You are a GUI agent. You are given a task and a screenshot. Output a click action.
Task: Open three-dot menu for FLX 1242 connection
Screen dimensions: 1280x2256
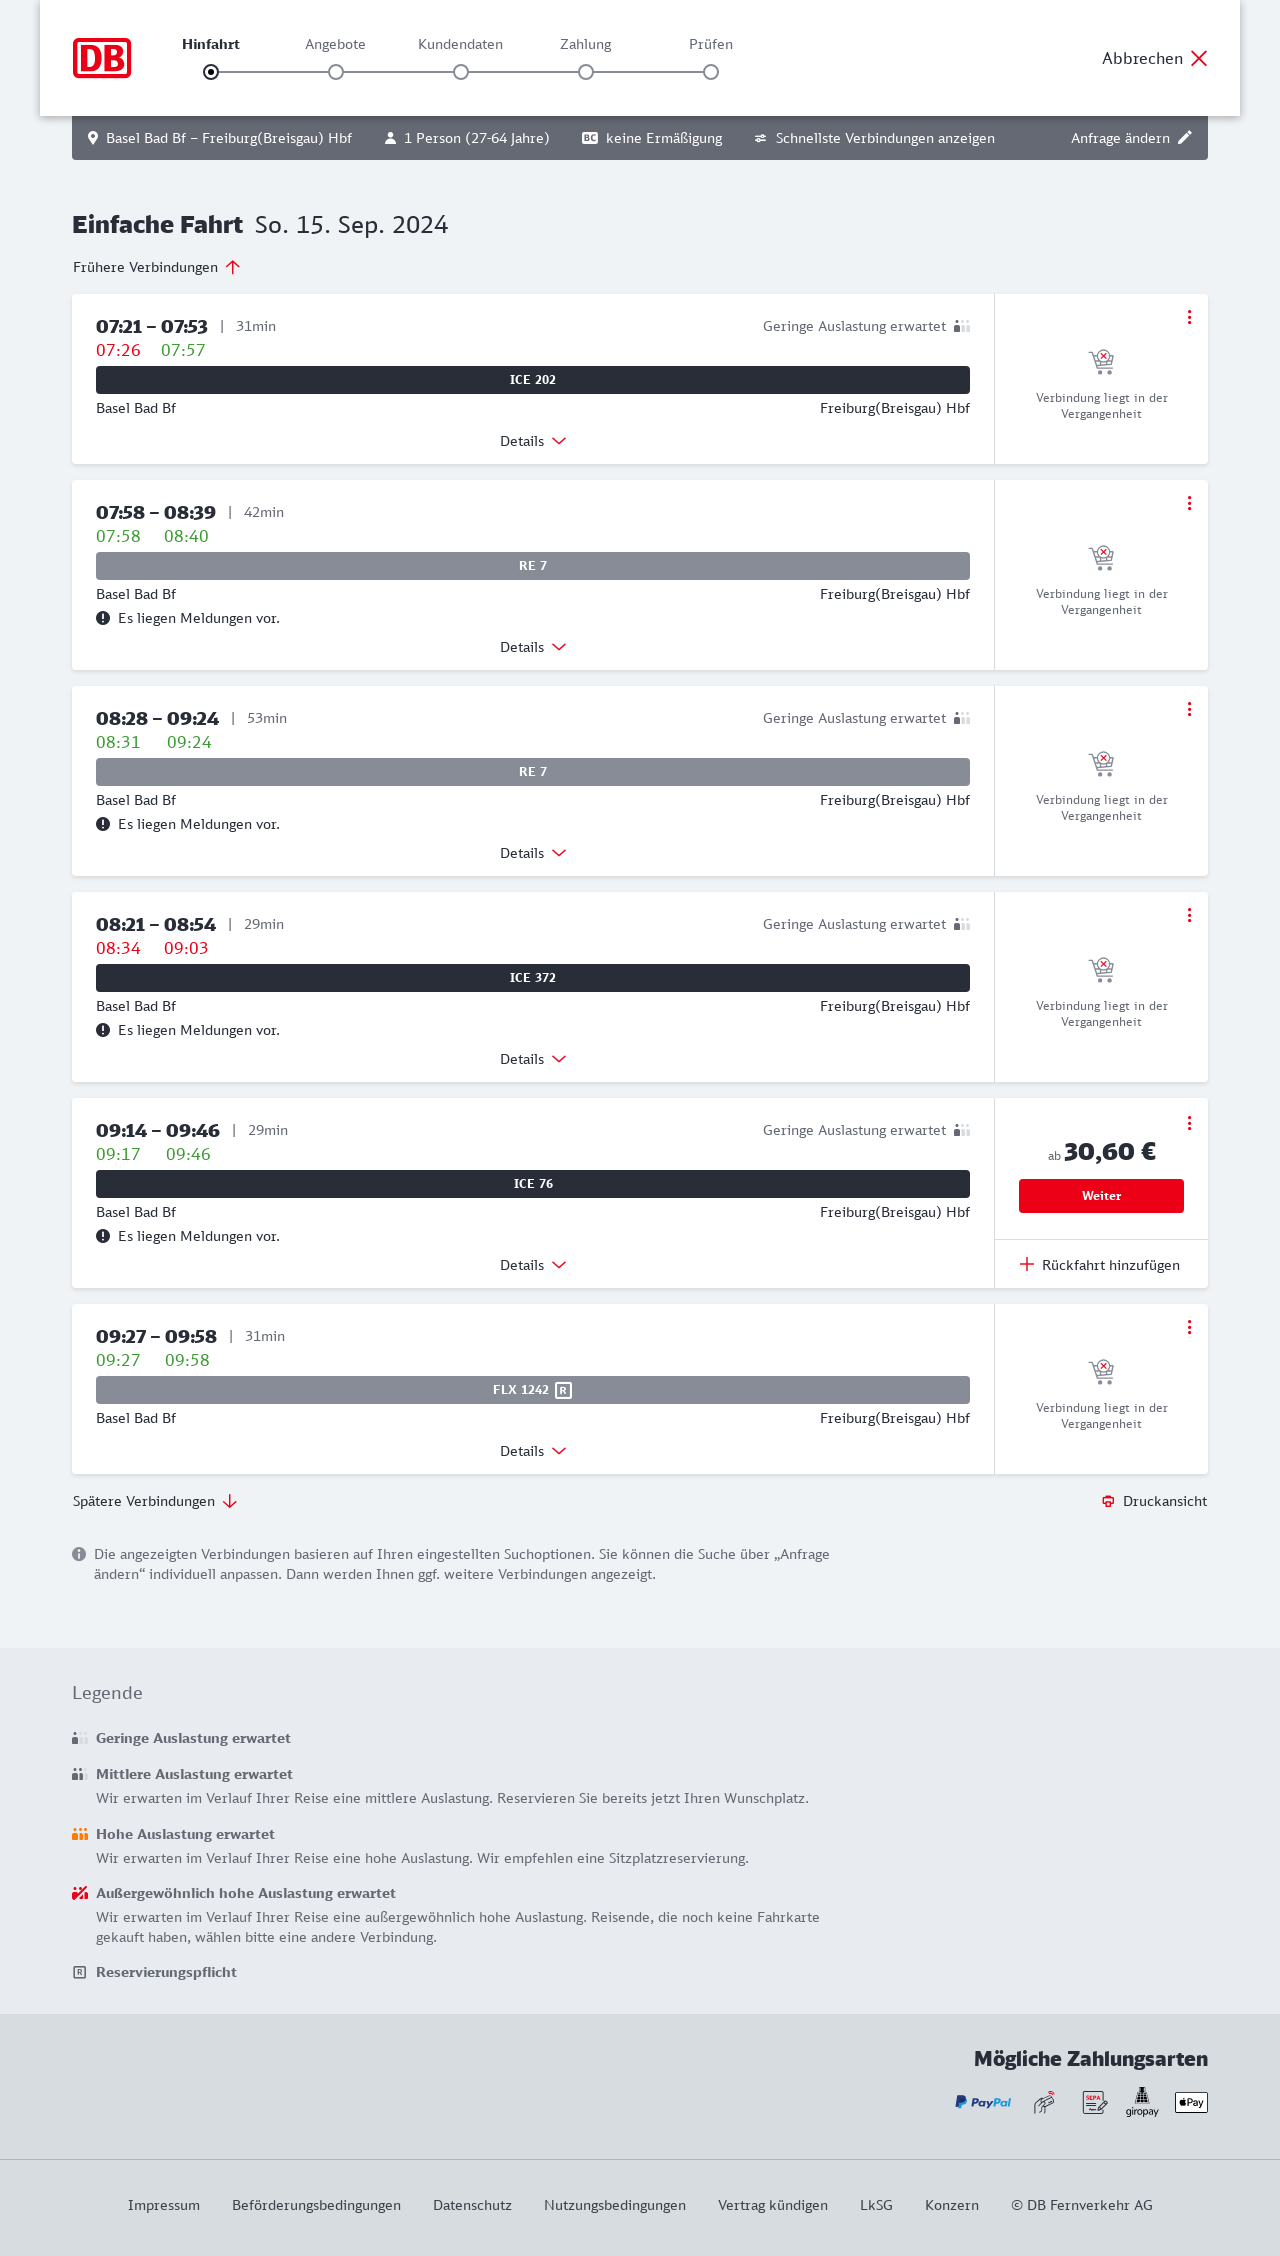point(1189,1327)
